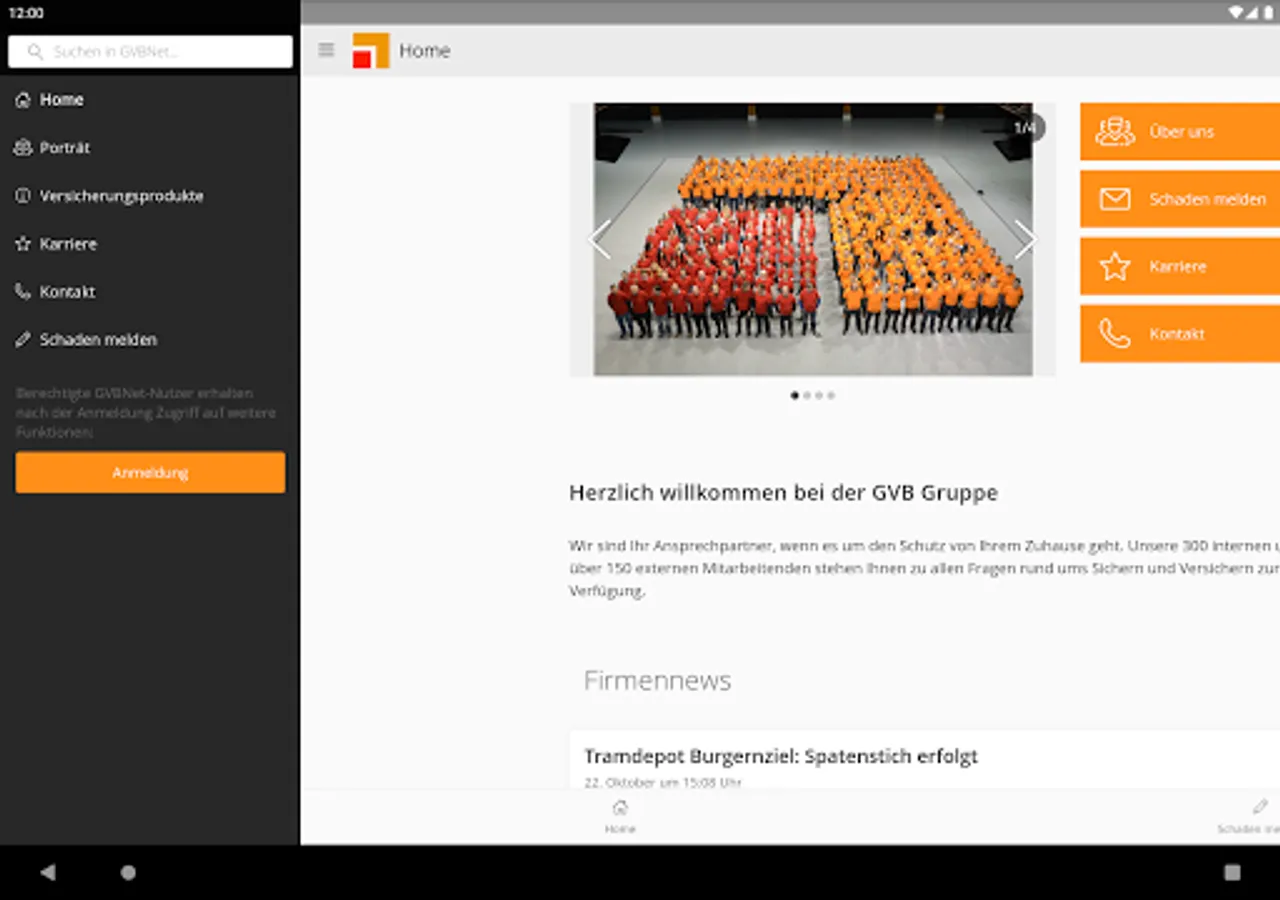Click the 12:00 clock in status bar
The image size is (1280, 900).
click(x=26, y=13)
